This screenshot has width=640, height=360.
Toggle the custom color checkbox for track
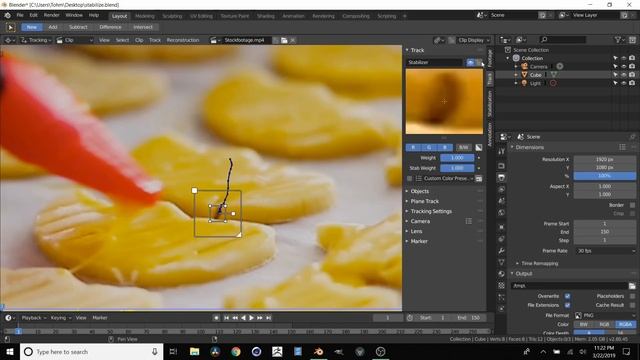(410, 179)
